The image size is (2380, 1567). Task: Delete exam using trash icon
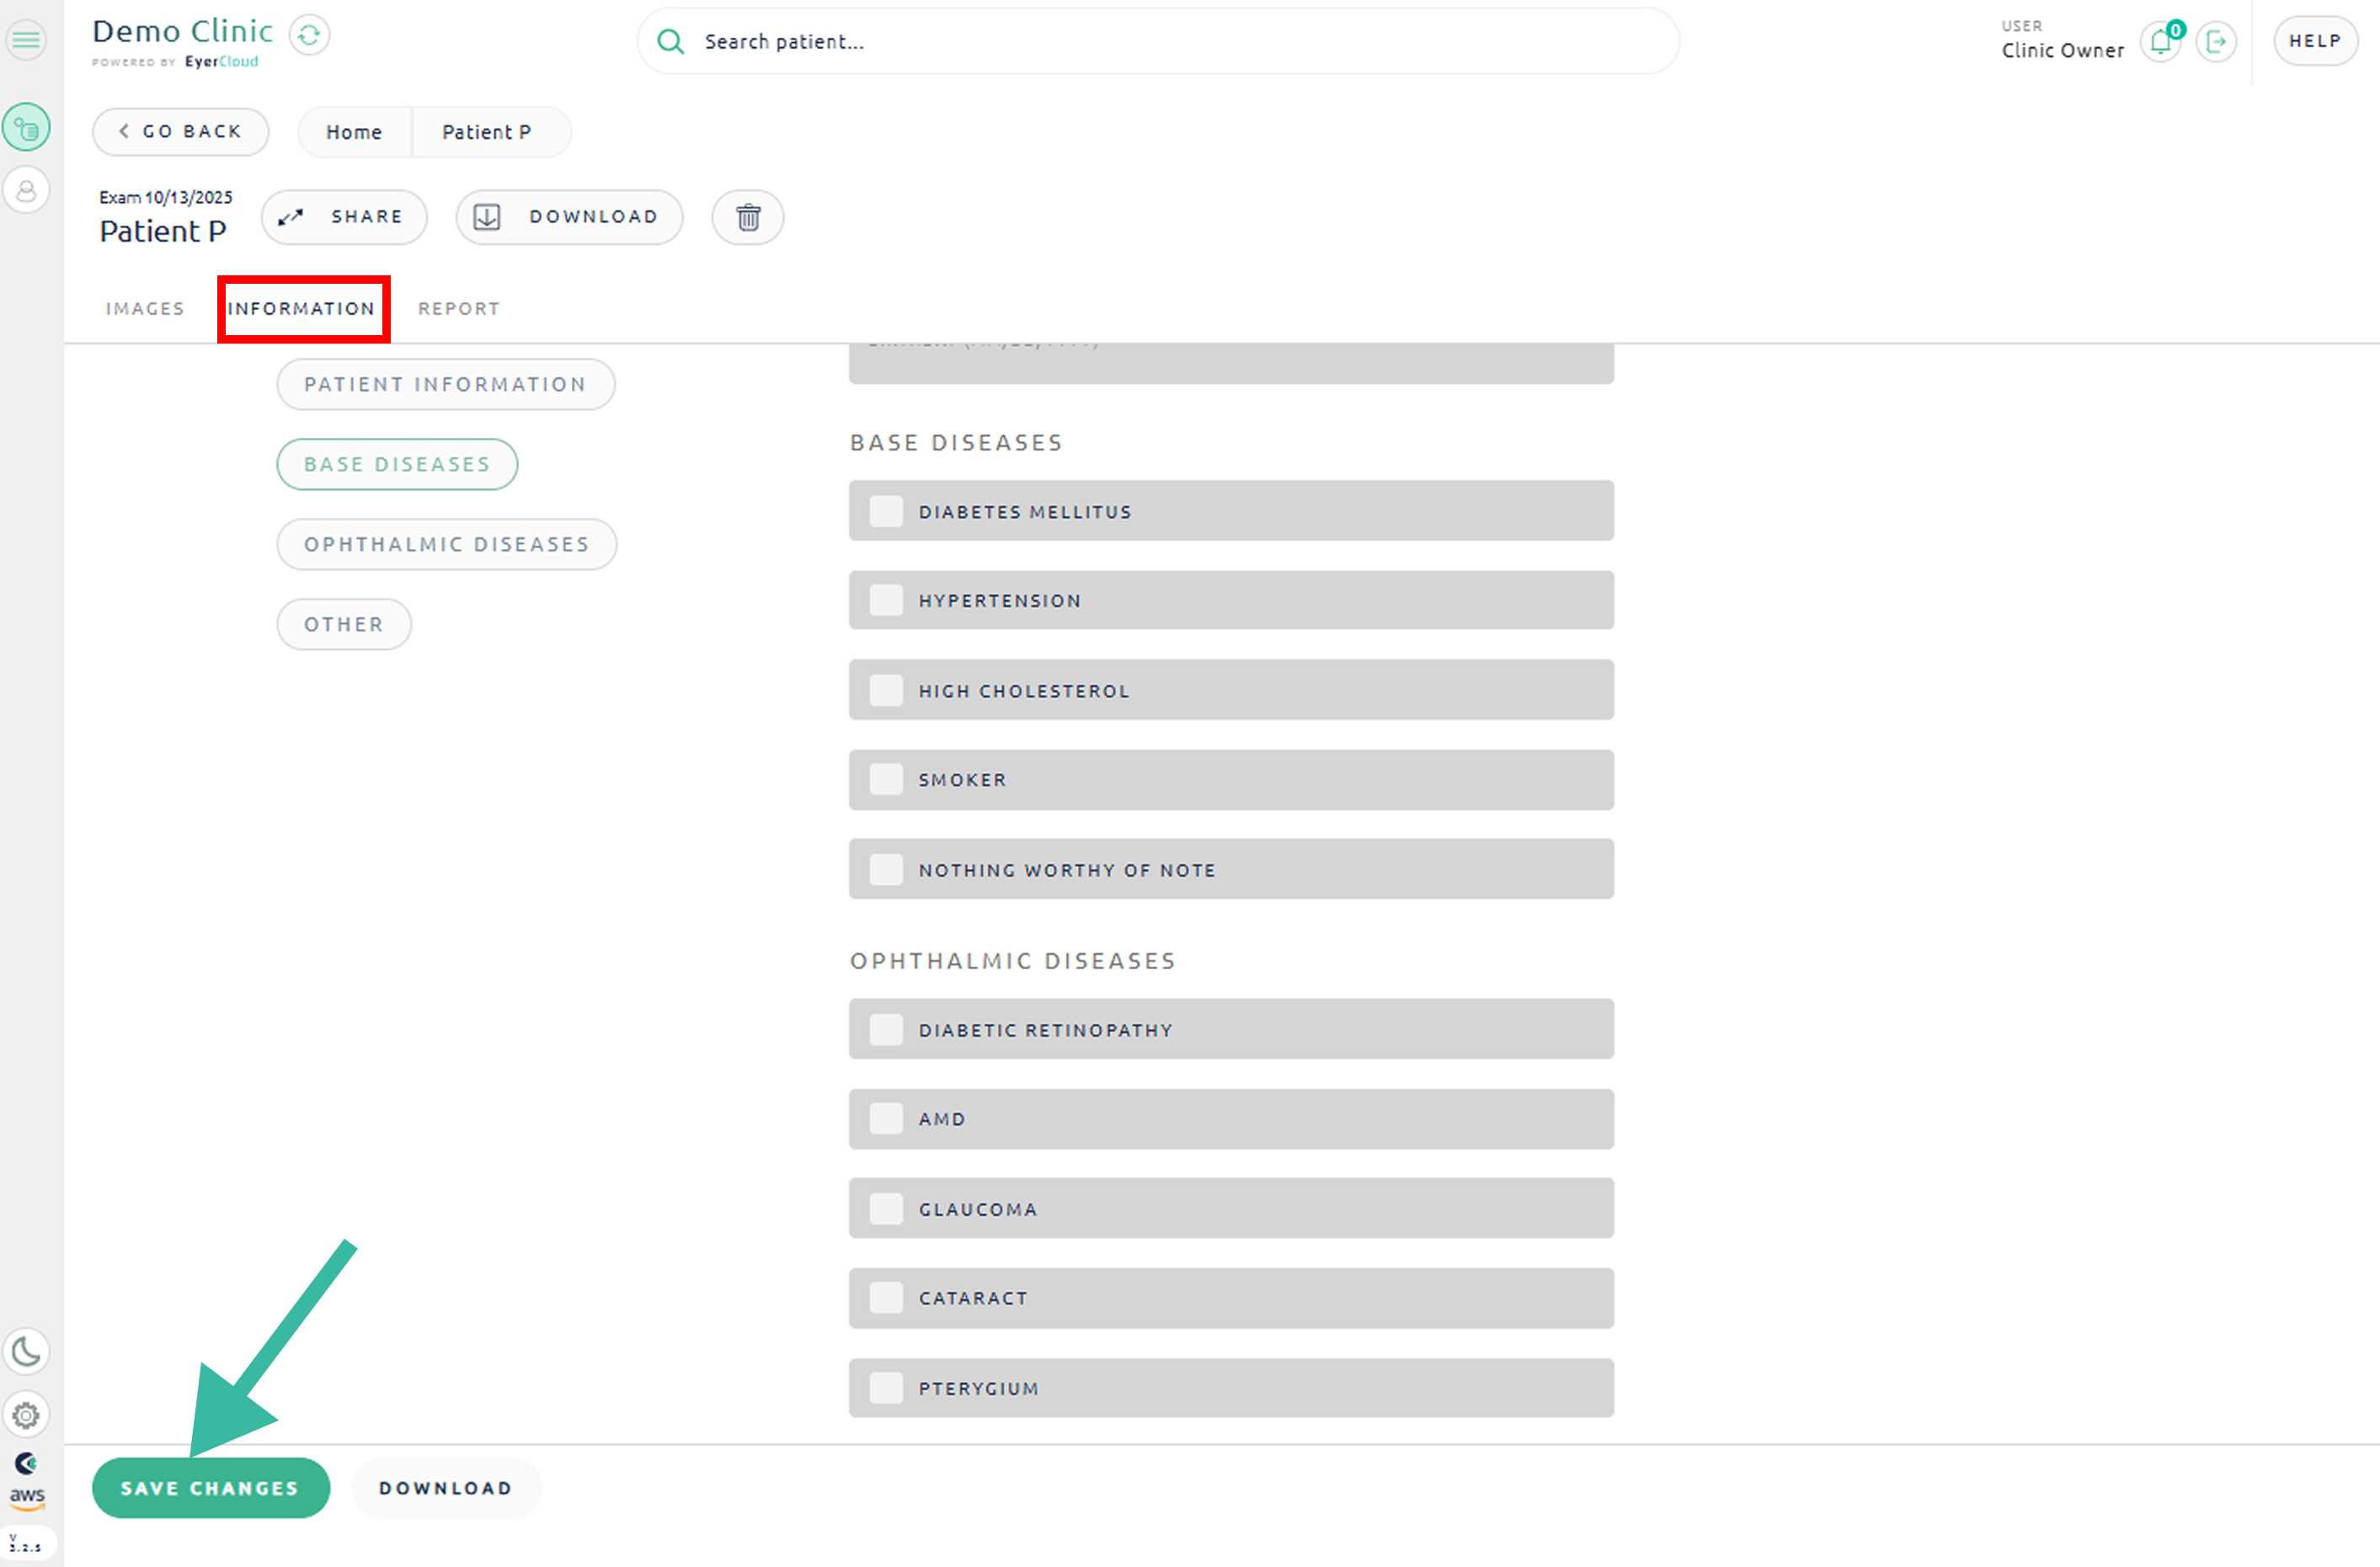747,217
